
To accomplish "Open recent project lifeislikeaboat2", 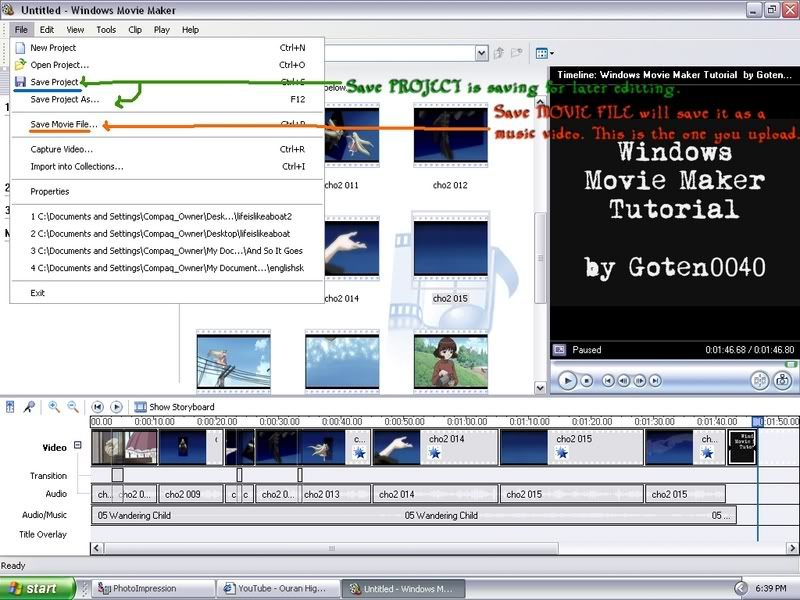I will (167, 217).
